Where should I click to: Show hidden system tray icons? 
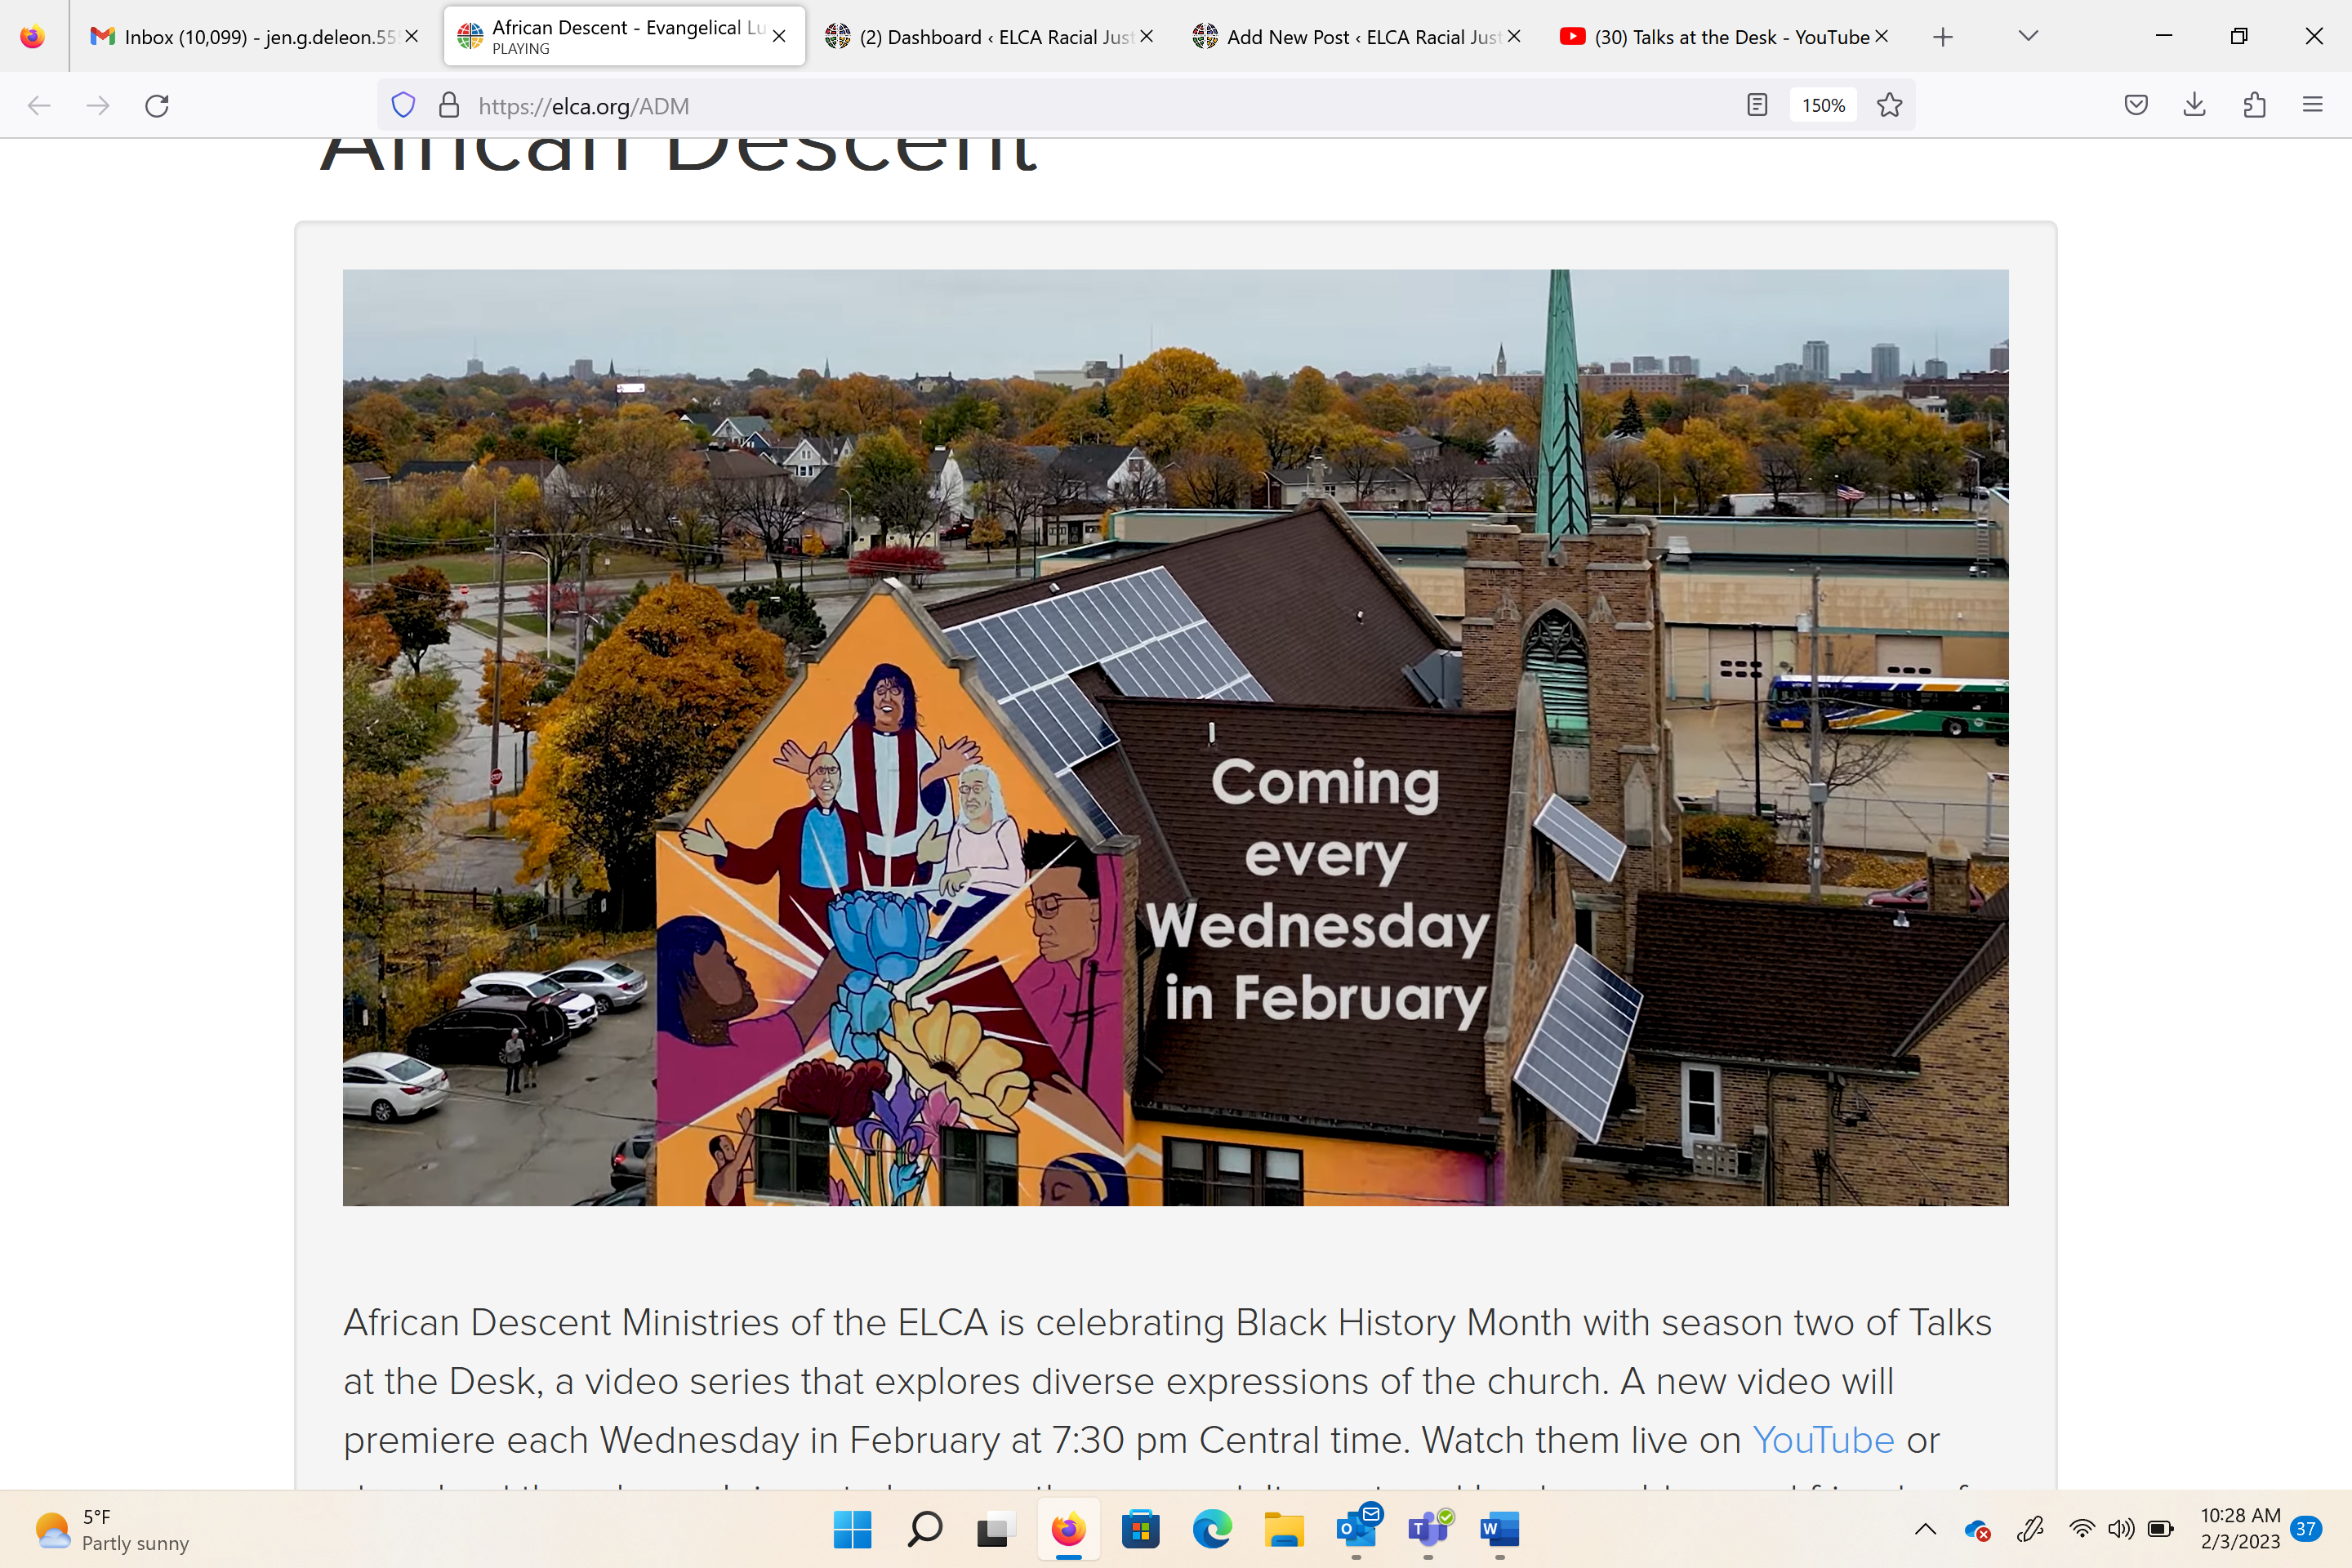(x=1925, y=1529)
